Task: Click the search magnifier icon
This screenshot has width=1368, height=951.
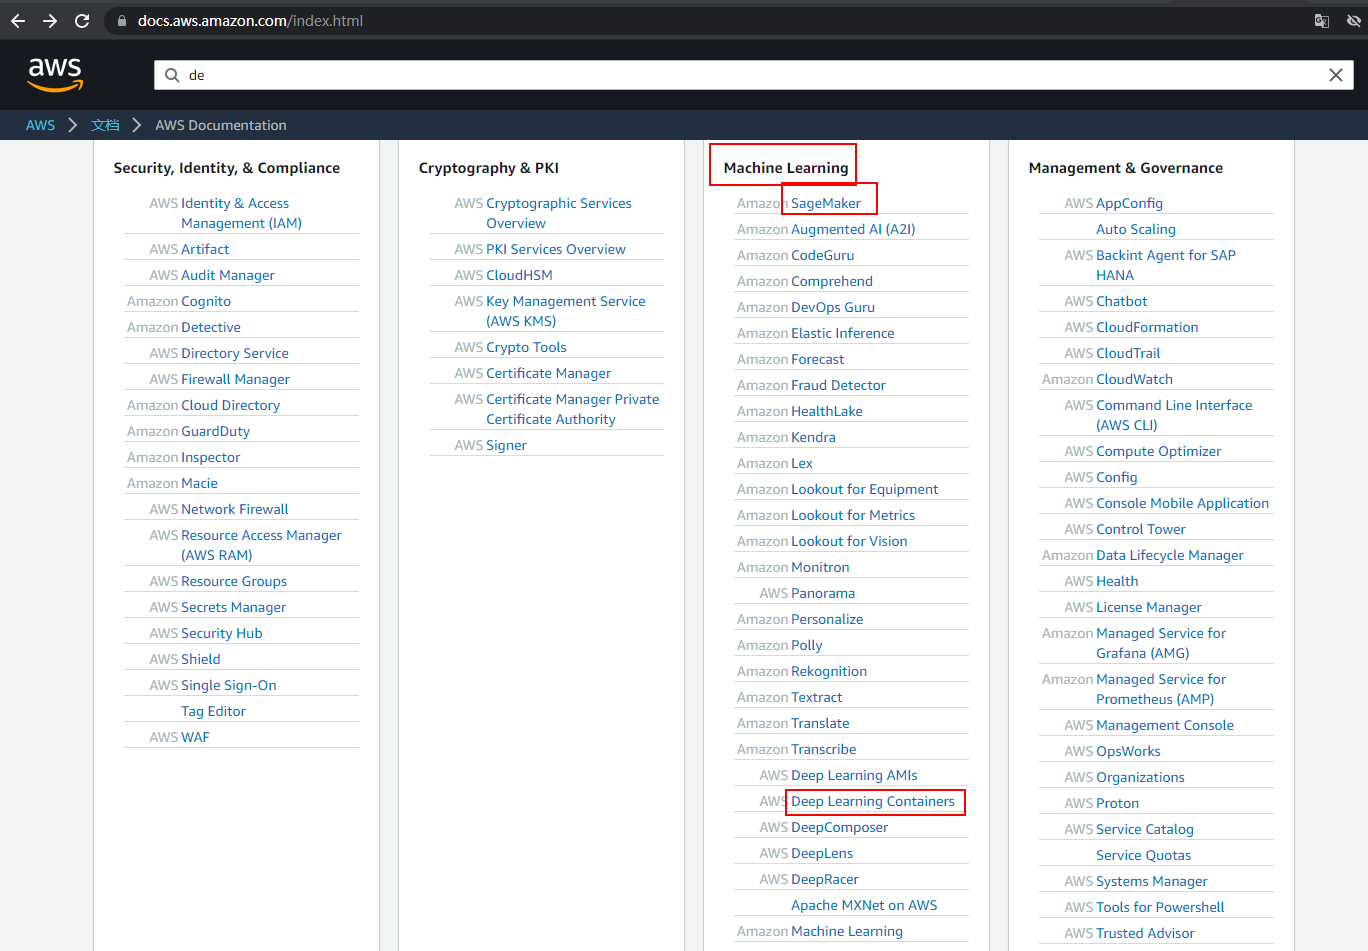Action: tap(172, 75)
